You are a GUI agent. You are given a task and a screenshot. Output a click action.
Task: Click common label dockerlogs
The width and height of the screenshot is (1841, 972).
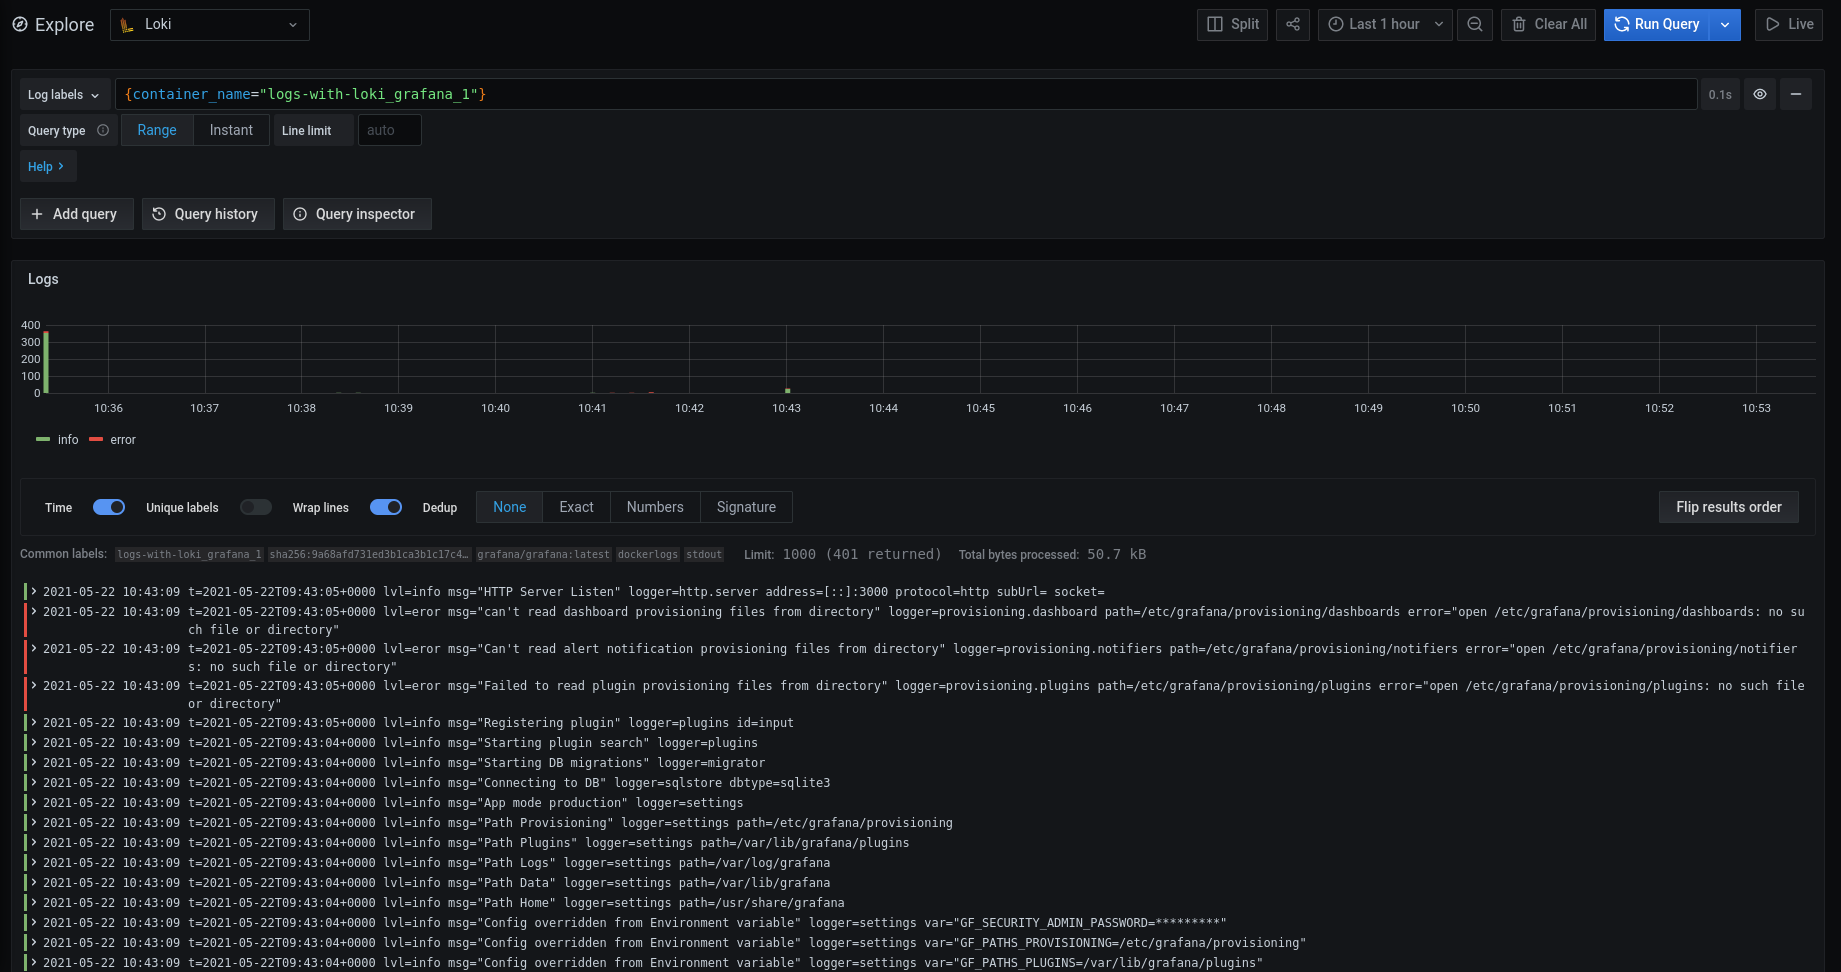point(647,554)
